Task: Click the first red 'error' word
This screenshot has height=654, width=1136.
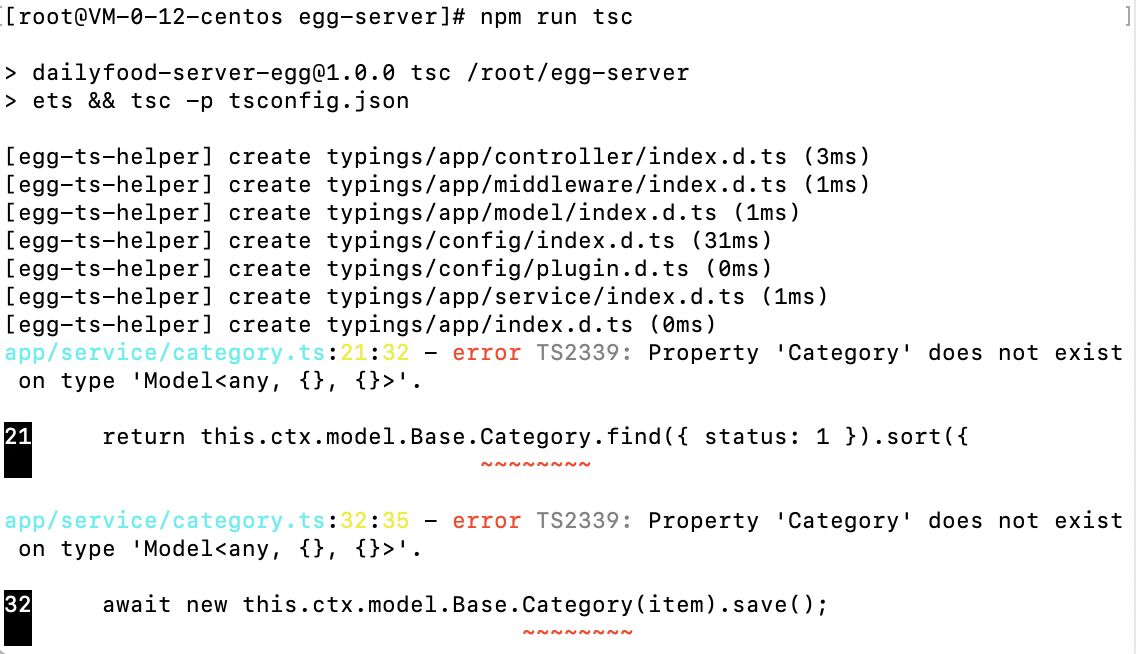Action: coord(486,353)
